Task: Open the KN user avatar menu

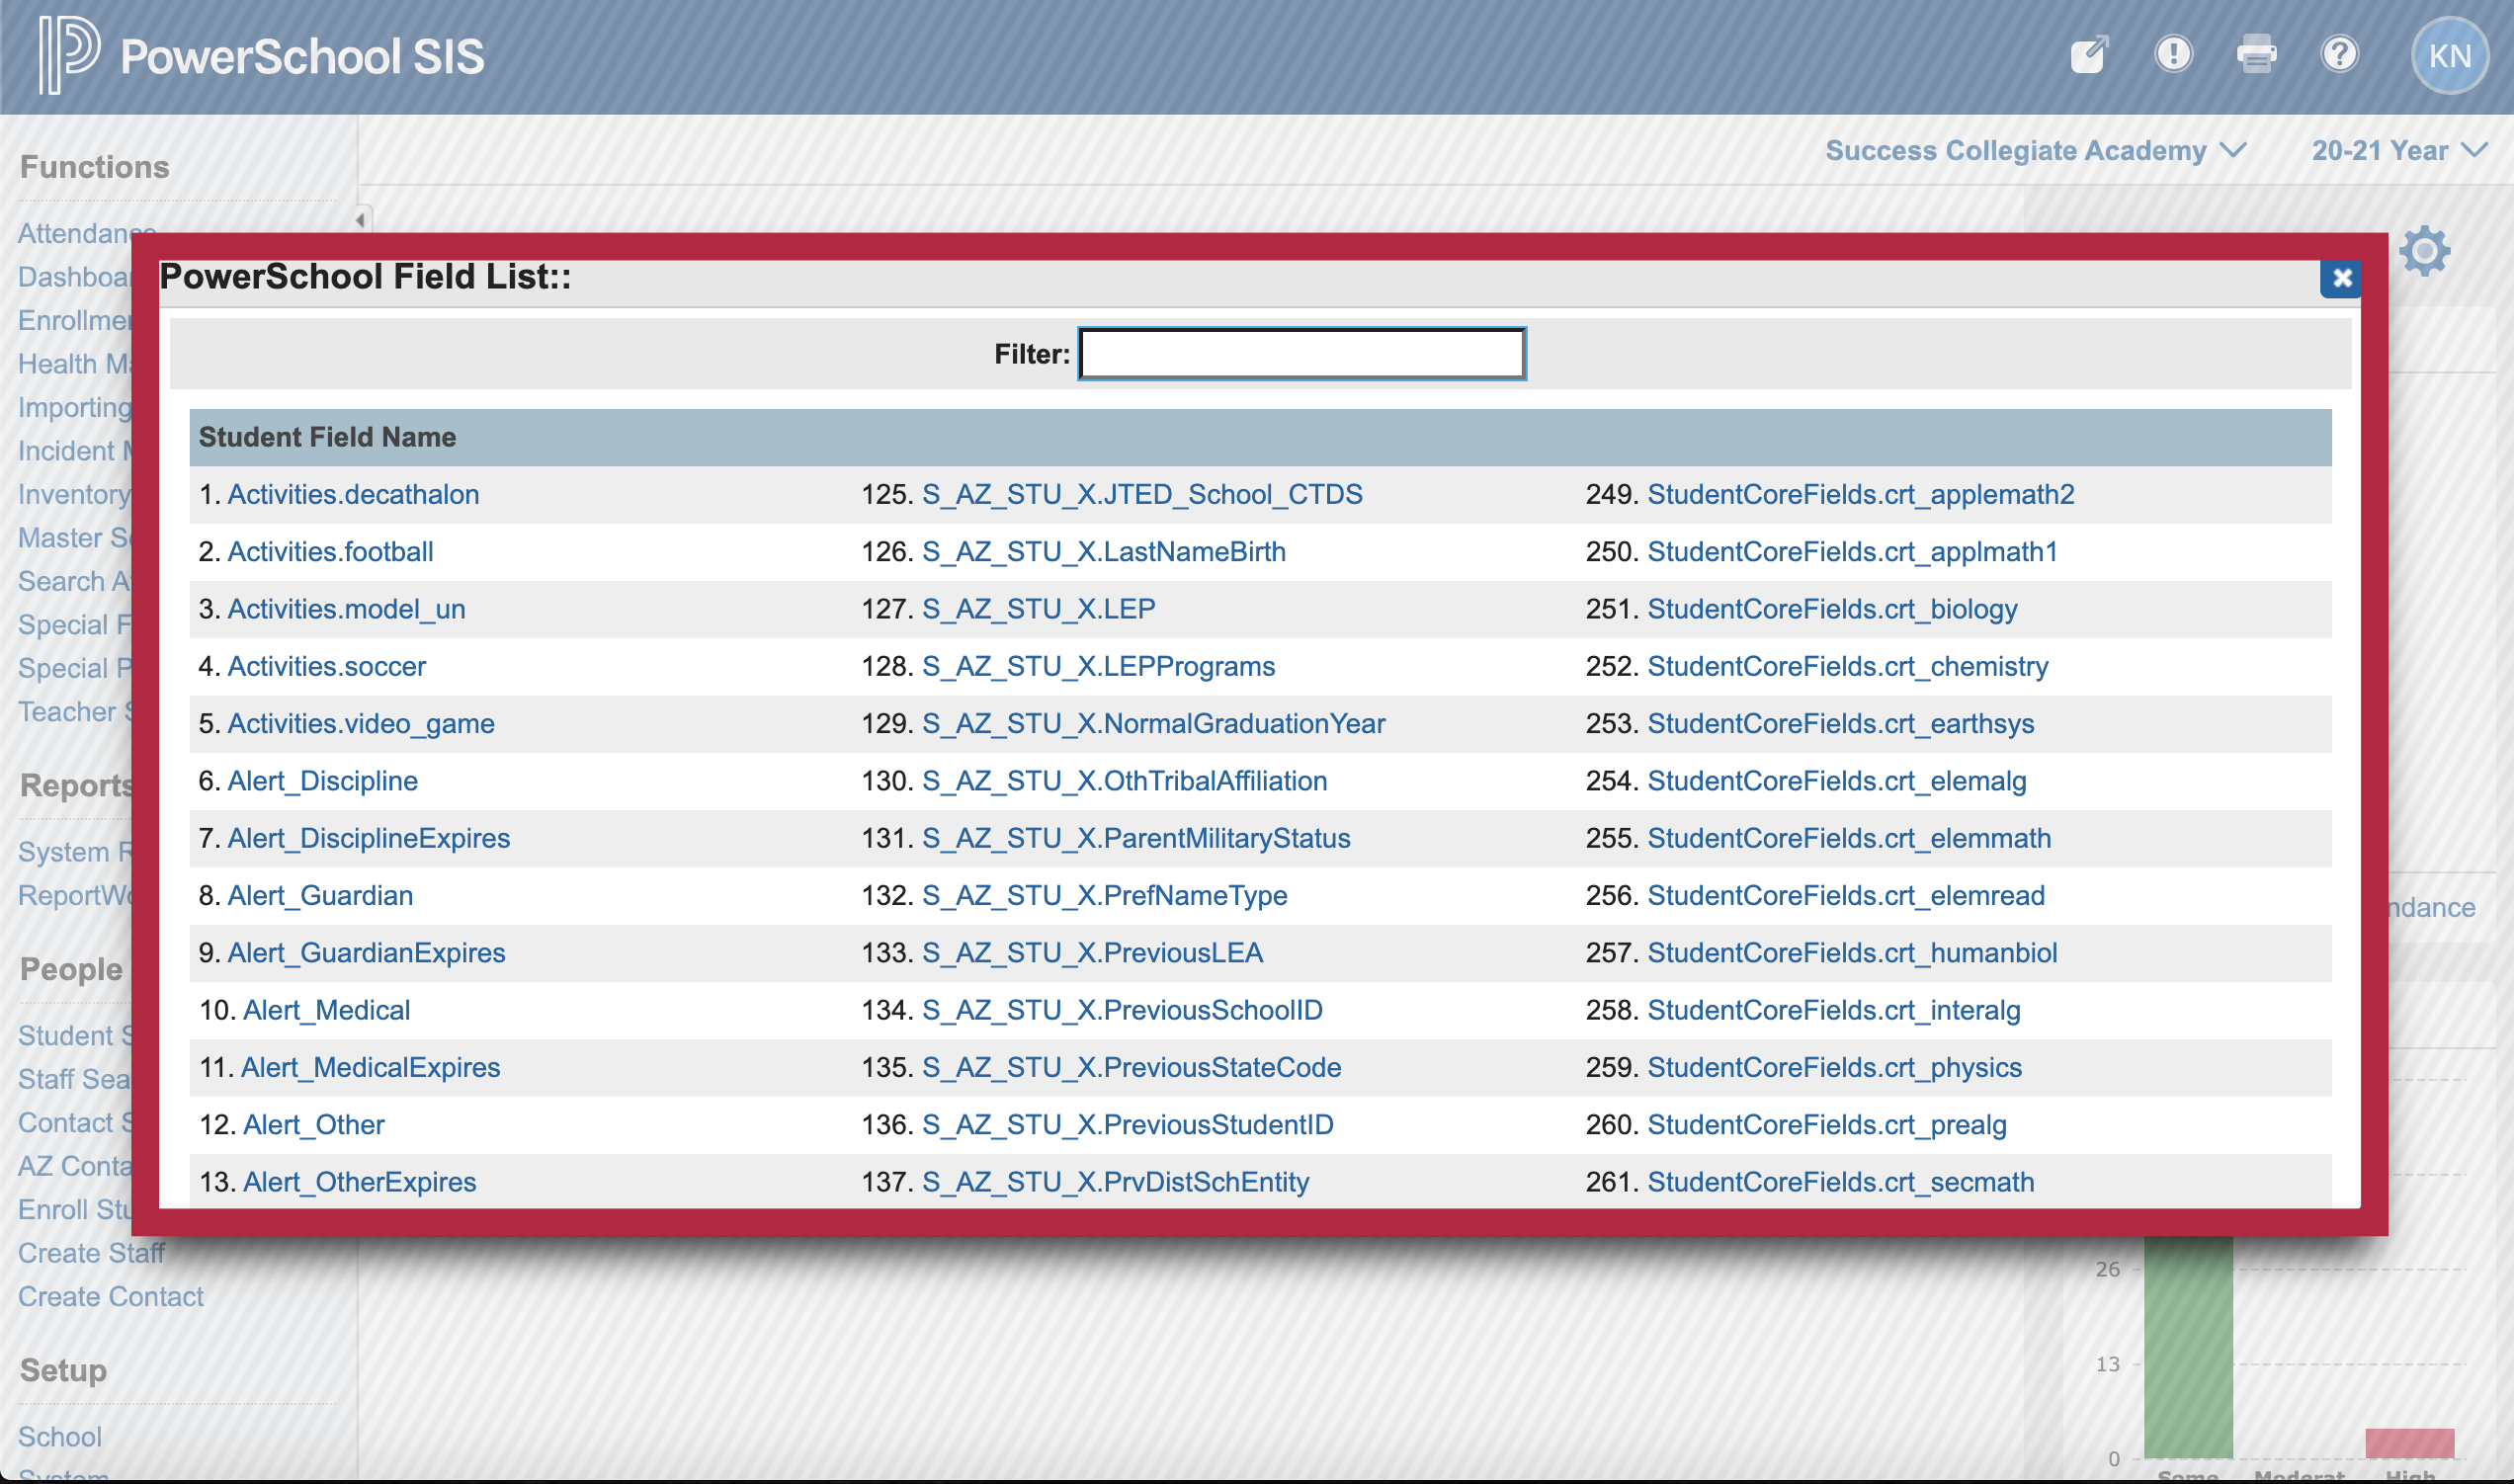Action: point(2449,56)
